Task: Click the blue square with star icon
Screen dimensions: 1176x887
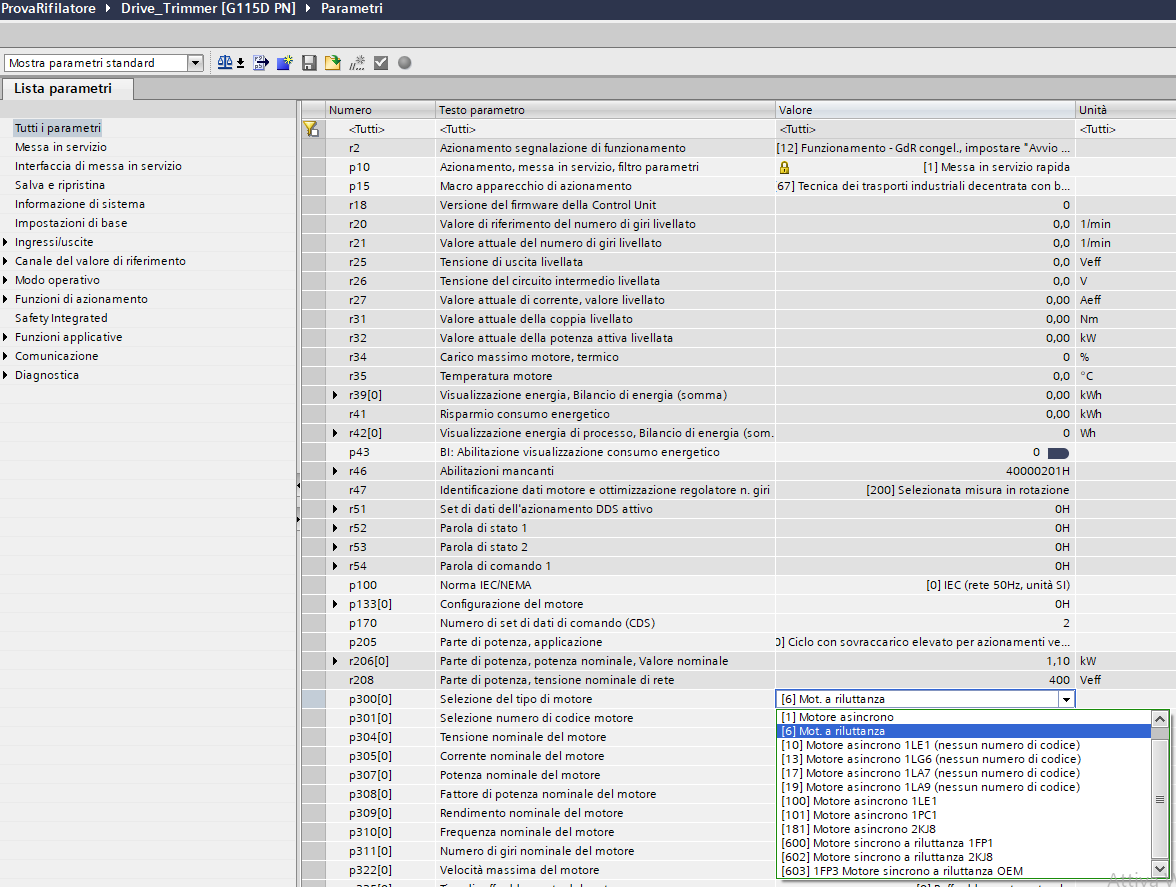Action: [x=285, y=63]
